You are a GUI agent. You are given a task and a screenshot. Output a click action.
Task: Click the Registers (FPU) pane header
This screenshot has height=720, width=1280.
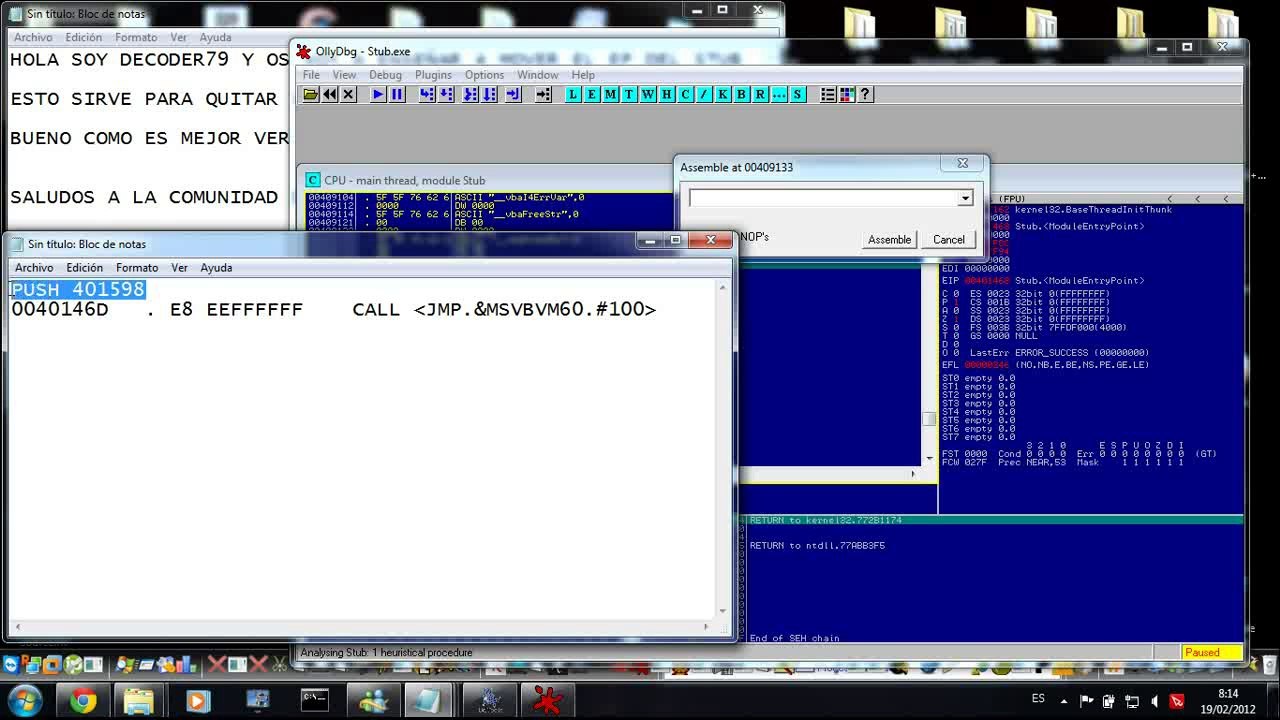[1093, 199]
